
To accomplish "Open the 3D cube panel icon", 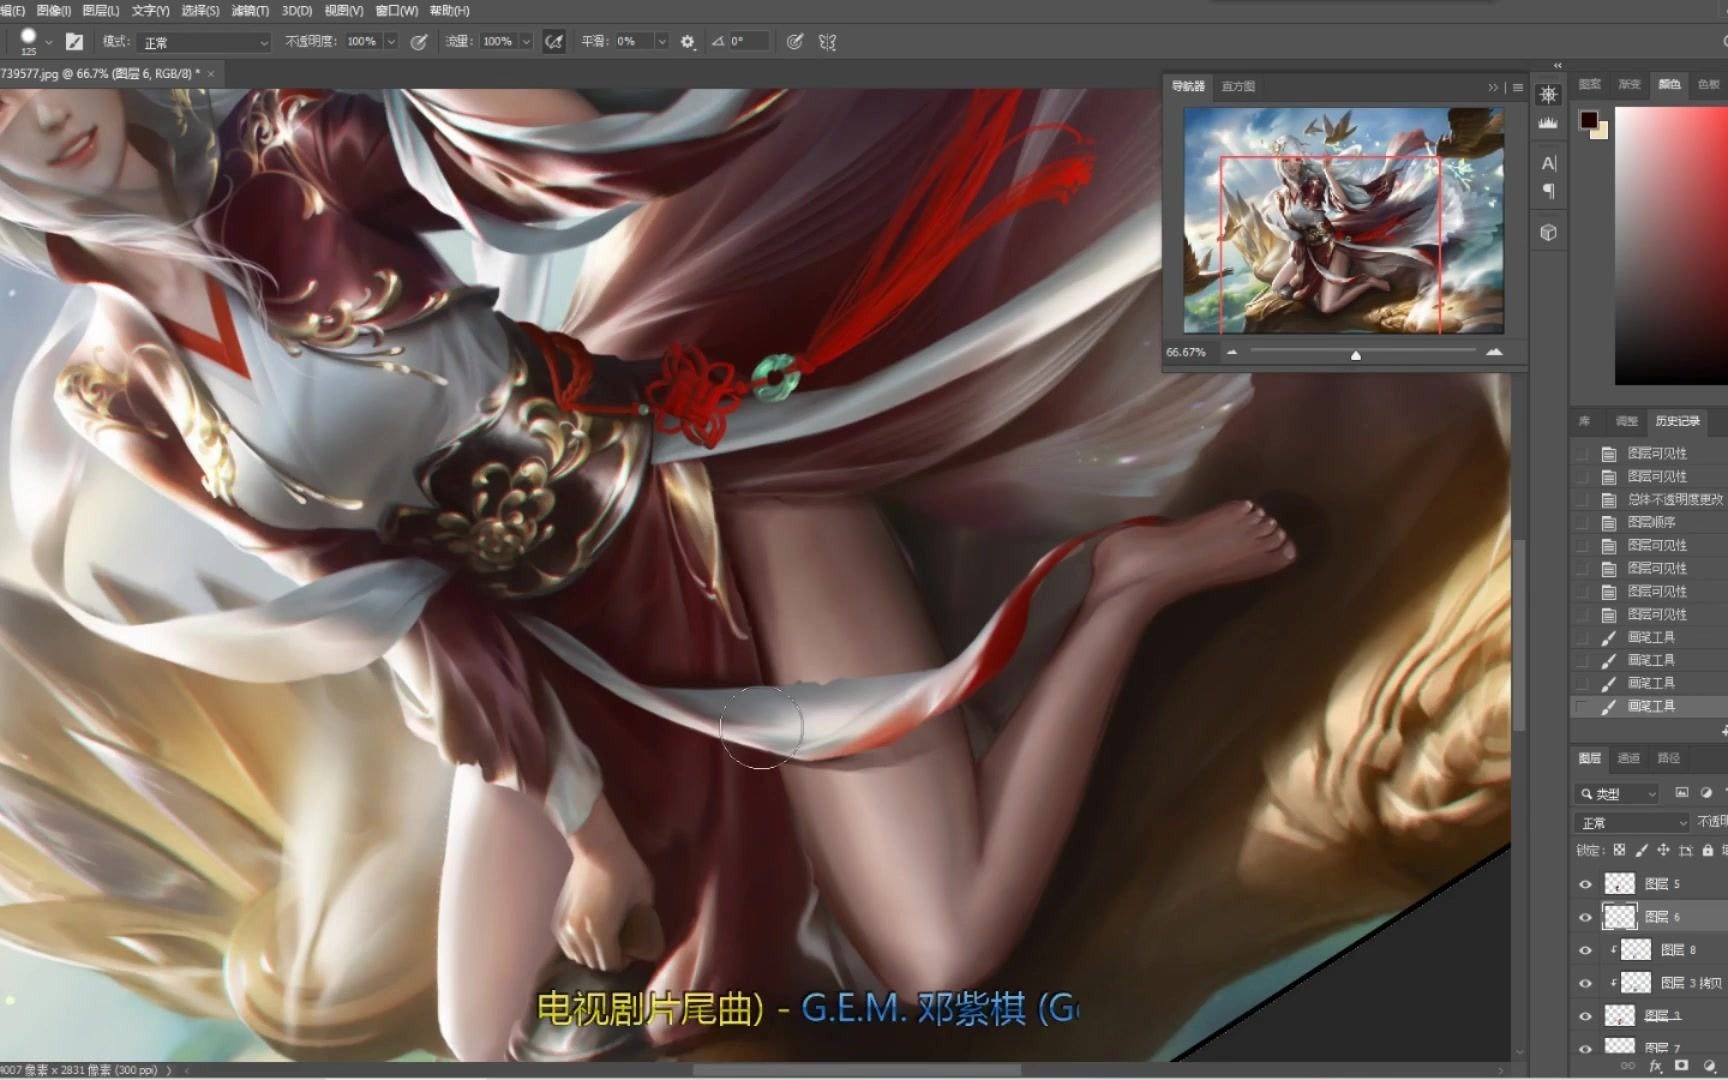I will click(x=1548, y=233).
